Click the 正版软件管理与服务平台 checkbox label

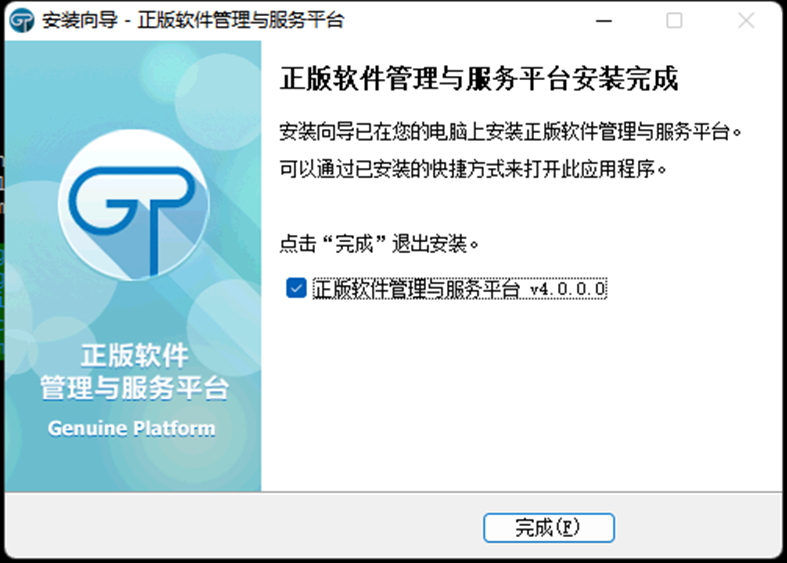[416, 289]
